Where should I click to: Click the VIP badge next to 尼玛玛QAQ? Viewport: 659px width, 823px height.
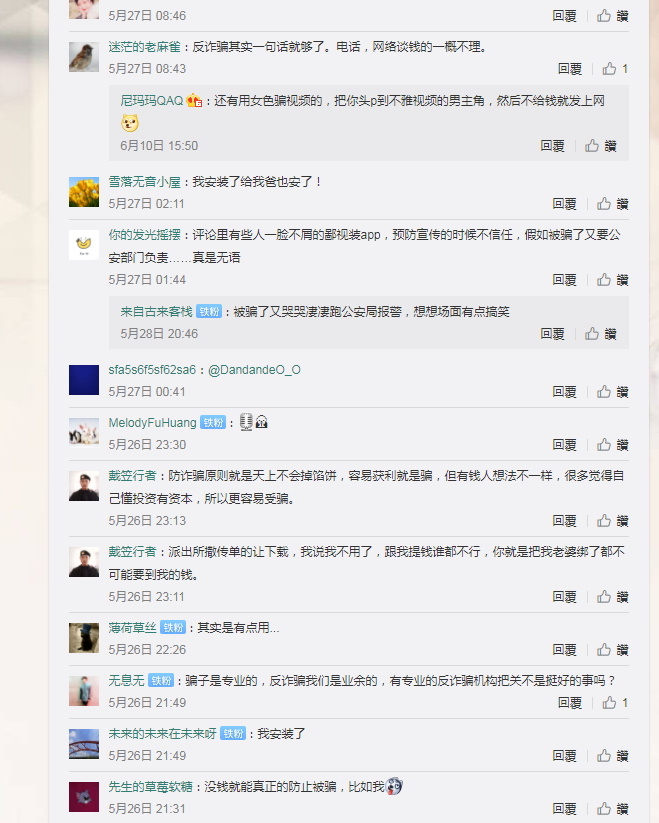pyautogui.click(x=194, y=100)
